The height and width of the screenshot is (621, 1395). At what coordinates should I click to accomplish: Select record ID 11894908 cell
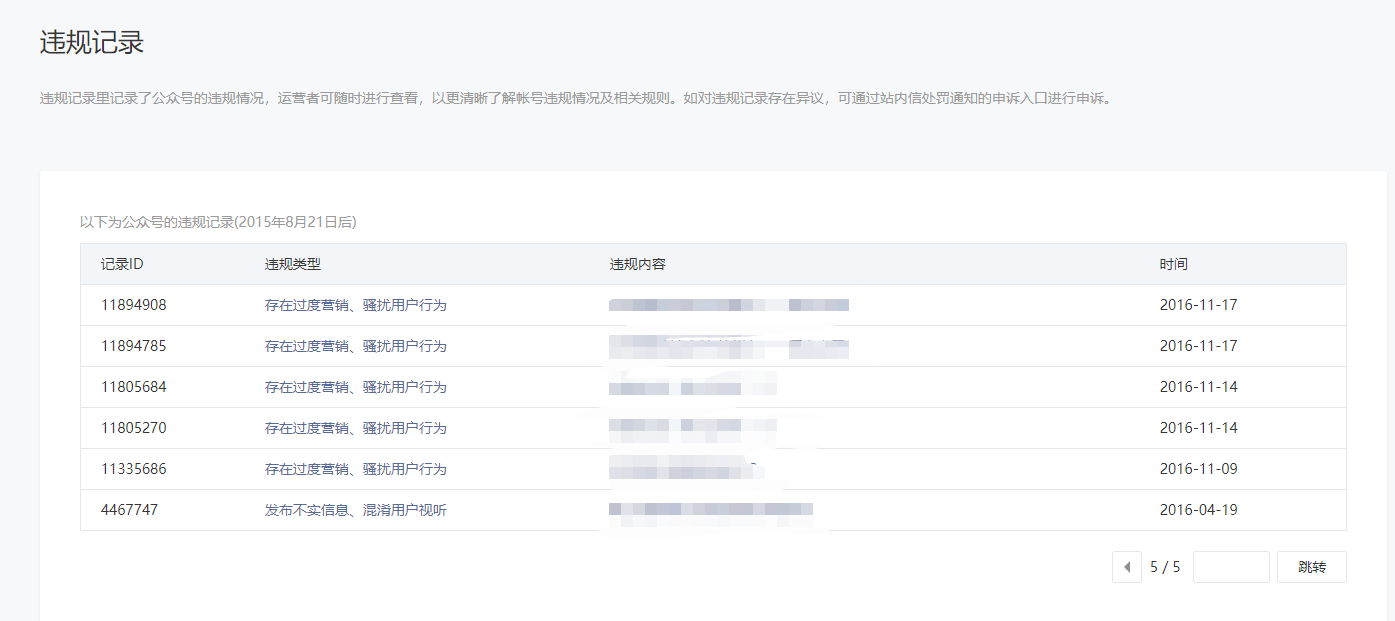click(x=134, y=305)
